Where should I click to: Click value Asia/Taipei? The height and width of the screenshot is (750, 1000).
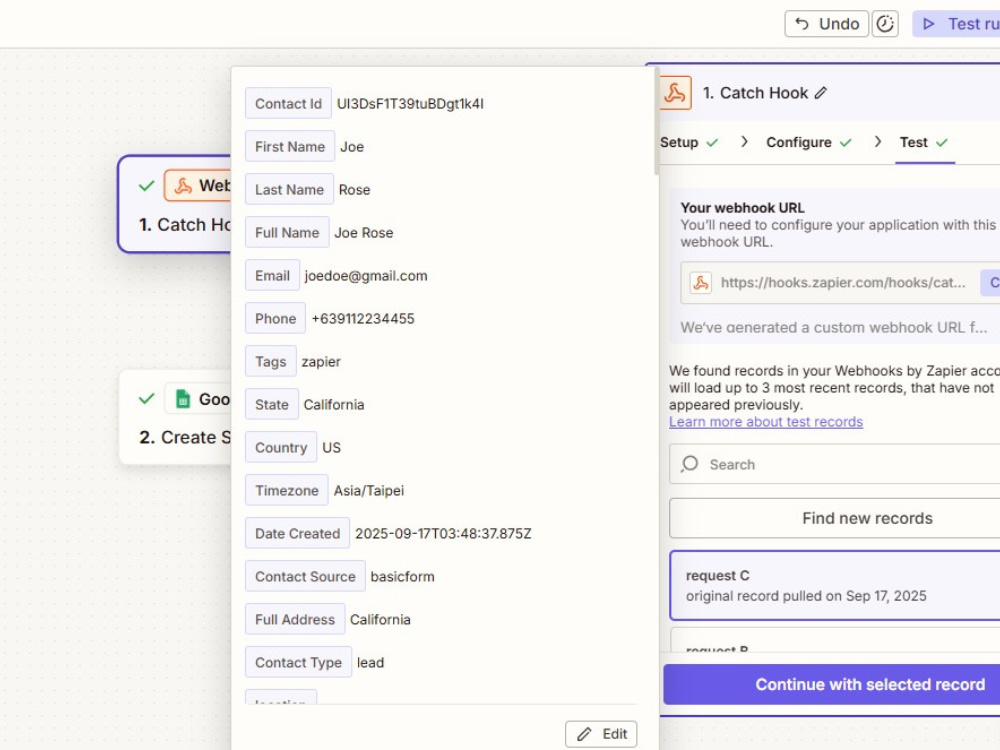pos(369,490)
